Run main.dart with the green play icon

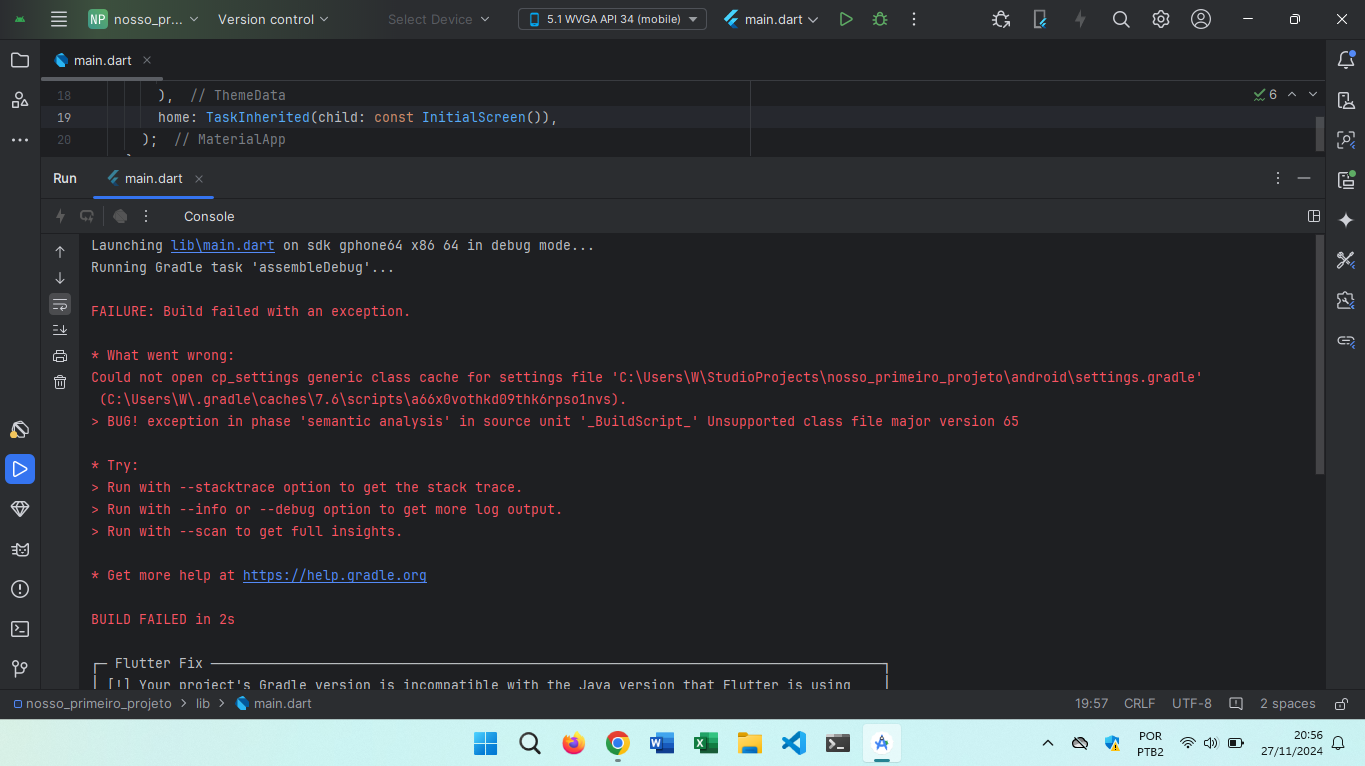tap(846, 19)
